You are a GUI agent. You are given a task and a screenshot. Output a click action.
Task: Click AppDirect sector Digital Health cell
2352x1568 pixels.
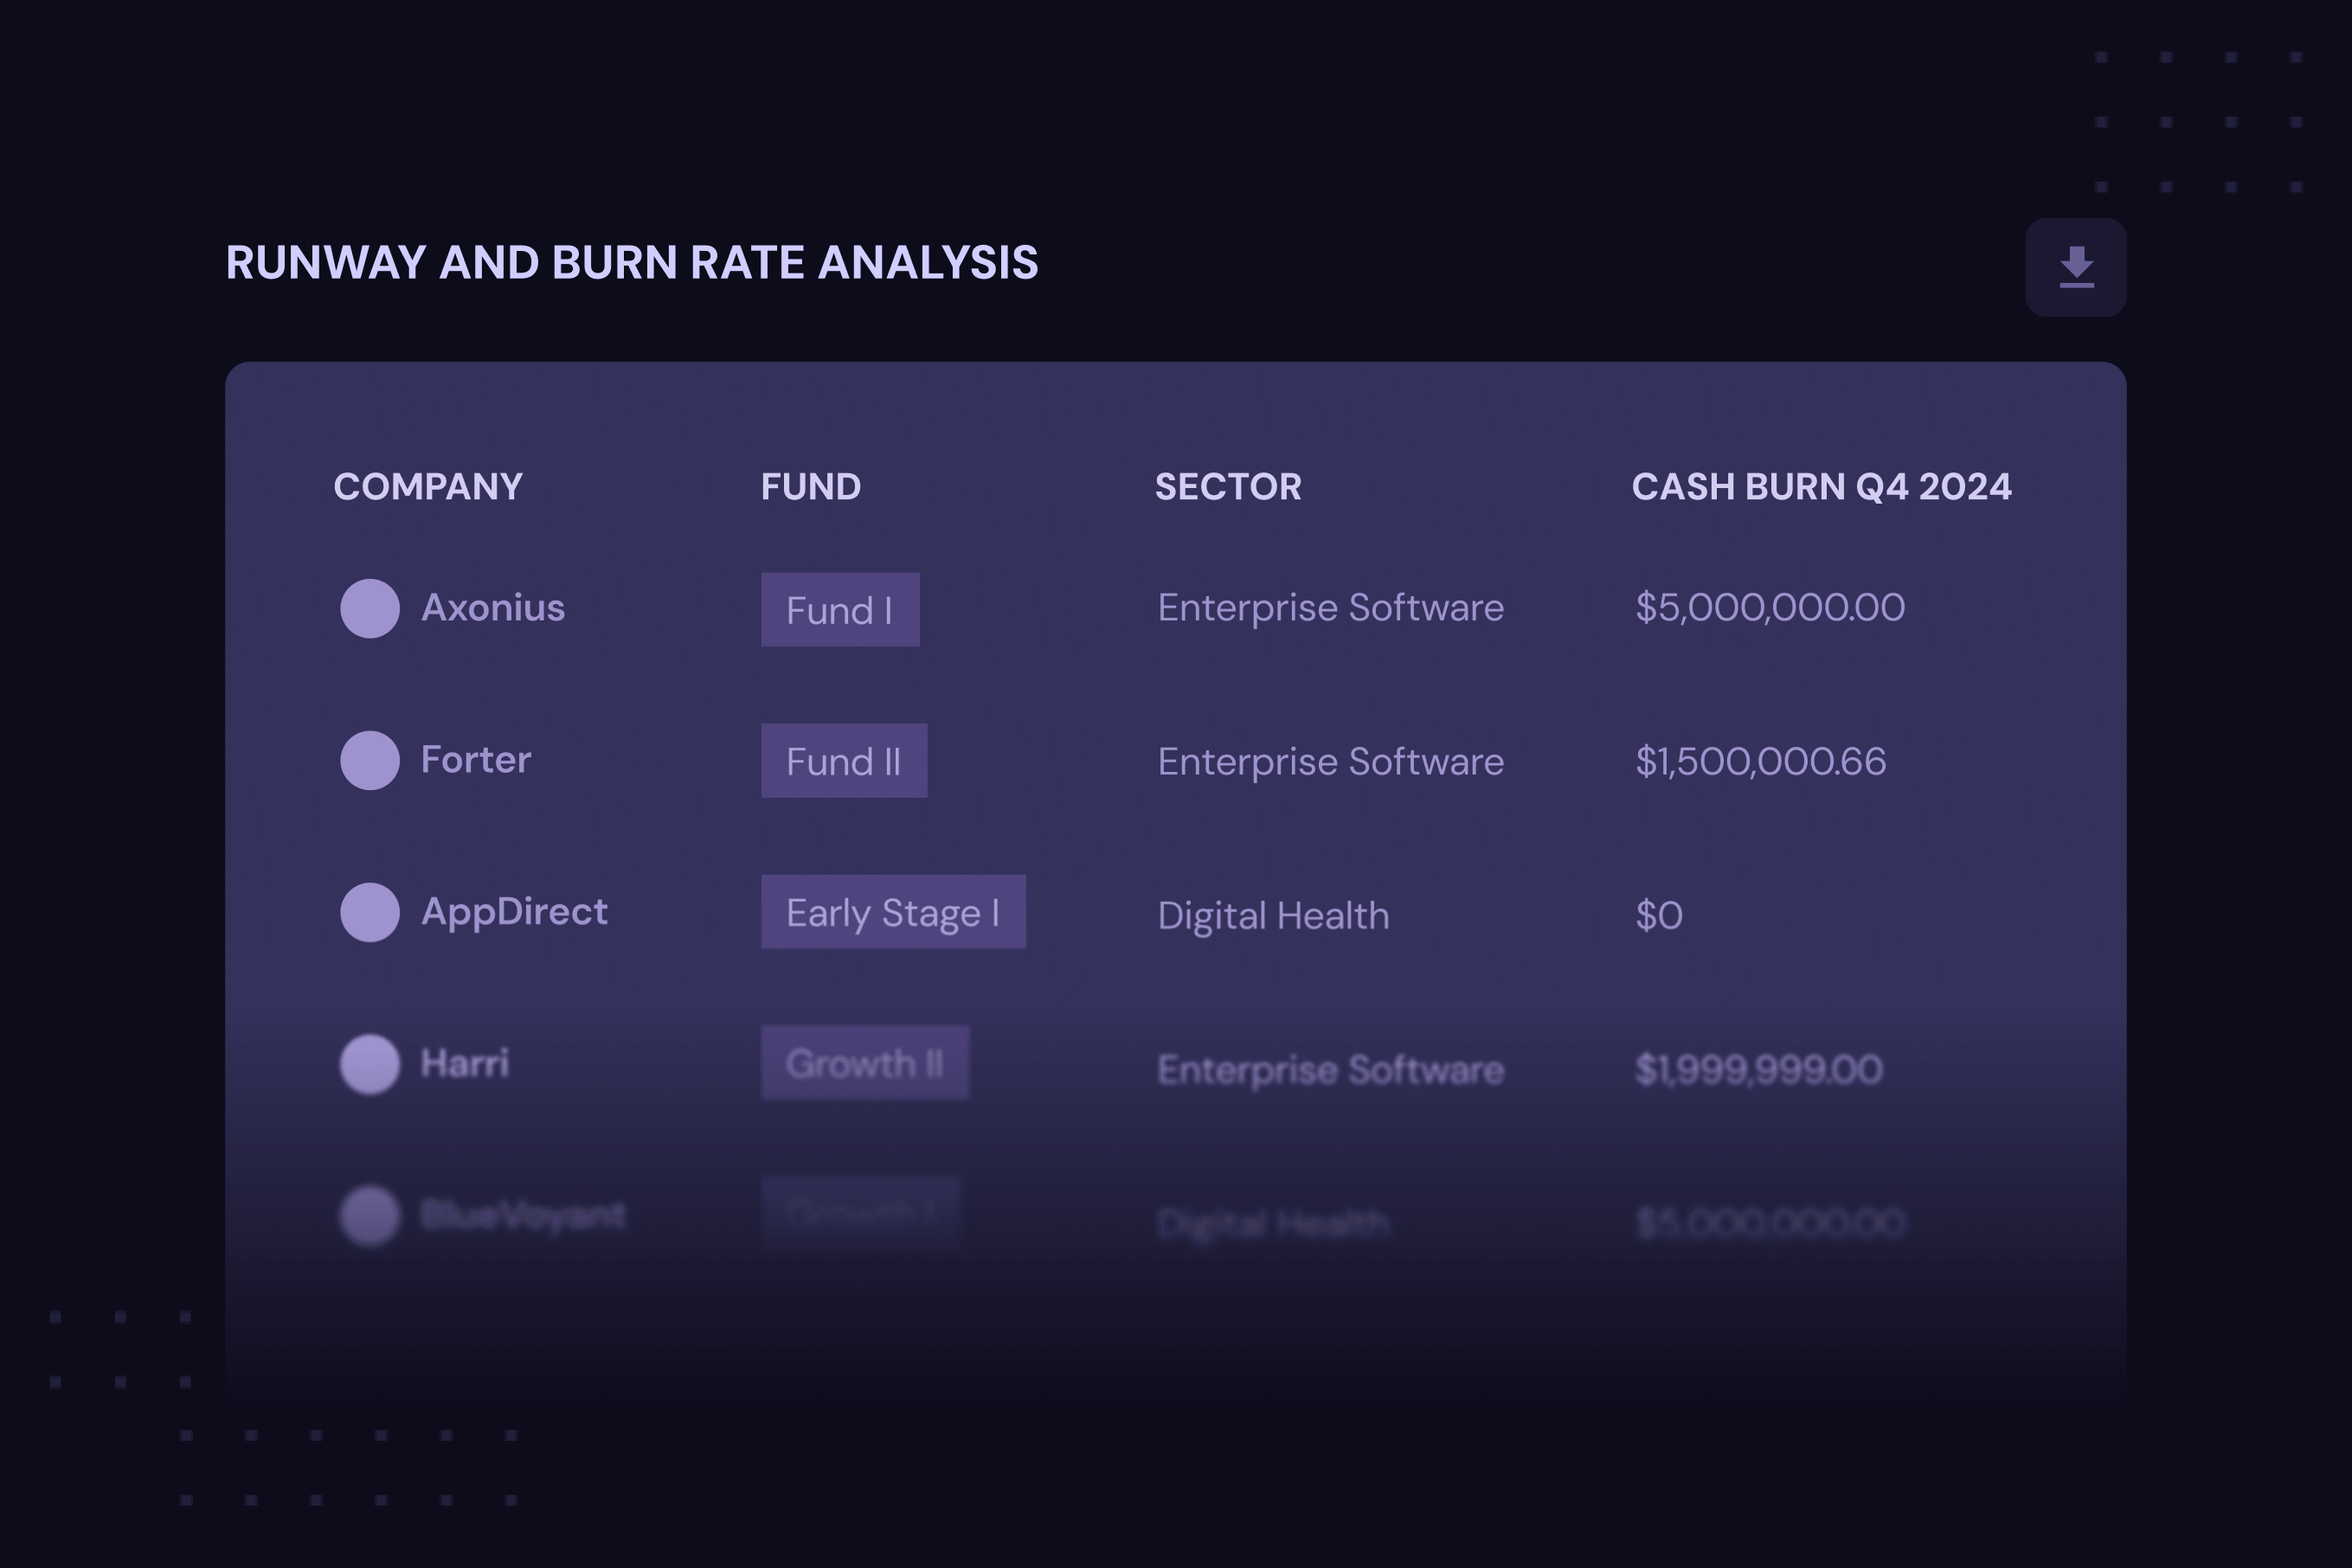1273,916
